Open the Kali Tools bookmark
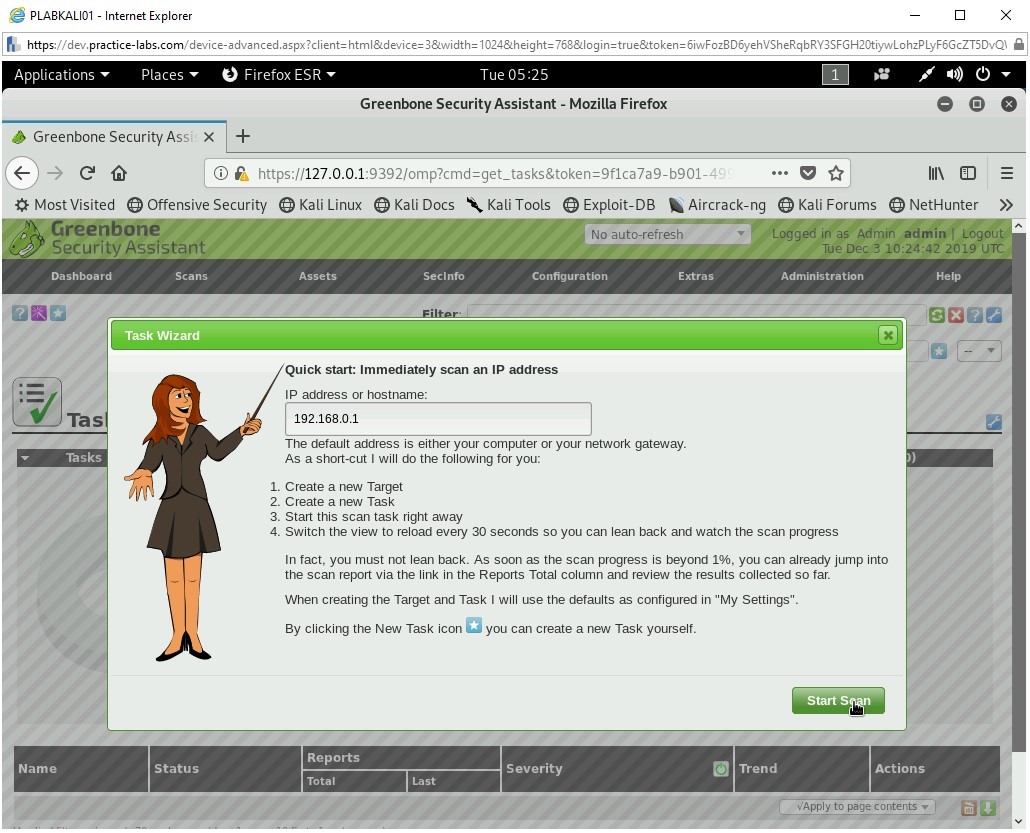Screen dimensions: 1030x833 507,205
